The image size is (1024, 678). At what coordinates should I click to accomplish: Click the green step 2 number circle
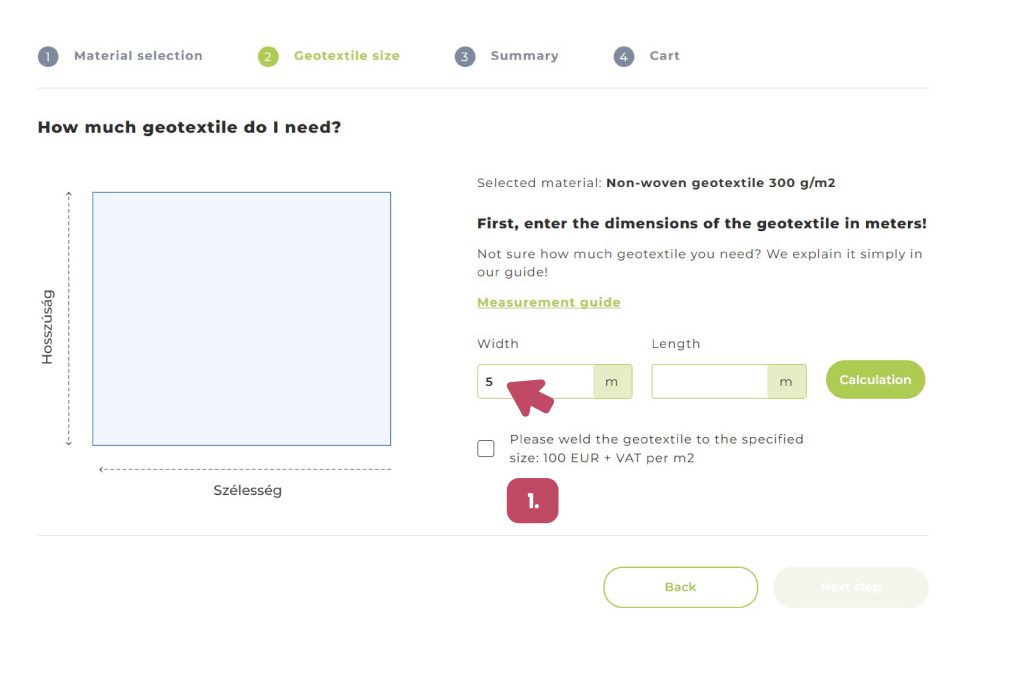coord(268,57)
